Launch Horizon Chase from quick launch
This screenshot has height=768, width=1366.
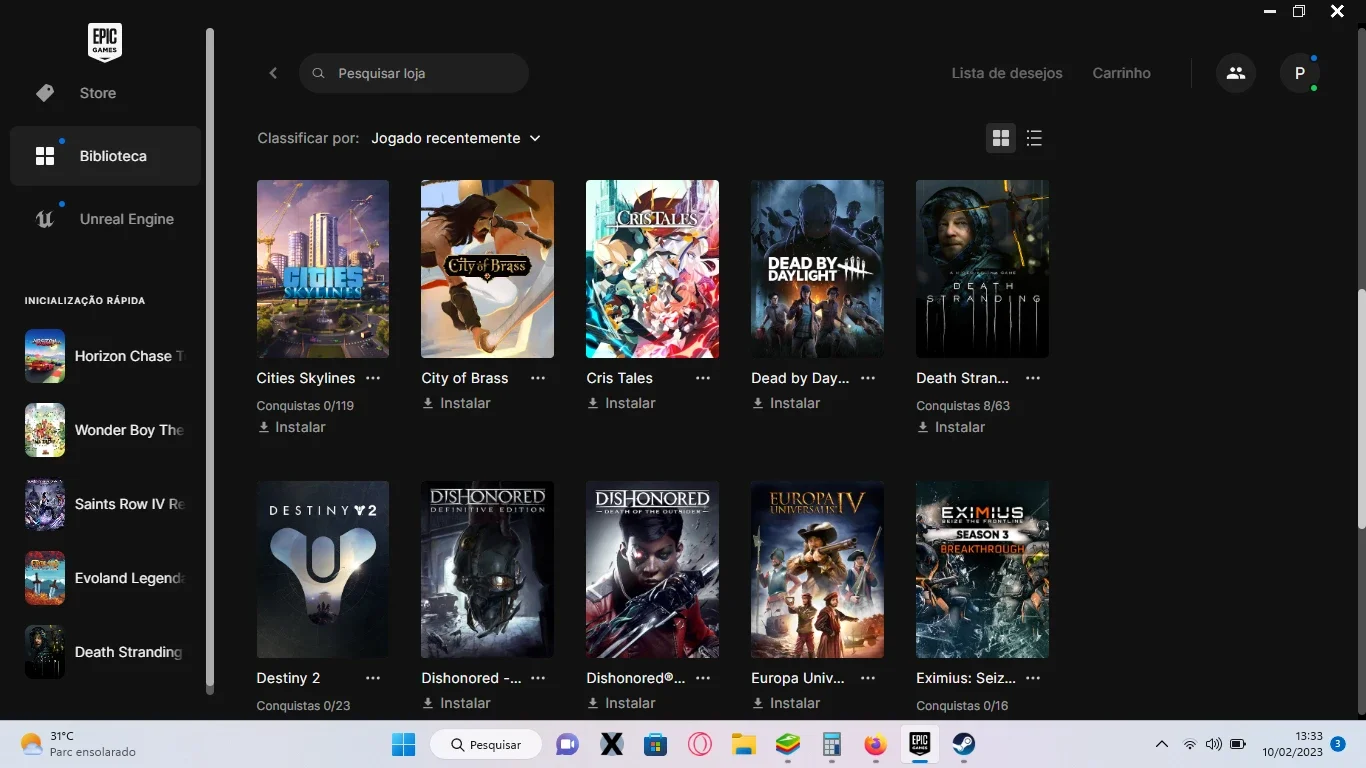click(105, 356)
